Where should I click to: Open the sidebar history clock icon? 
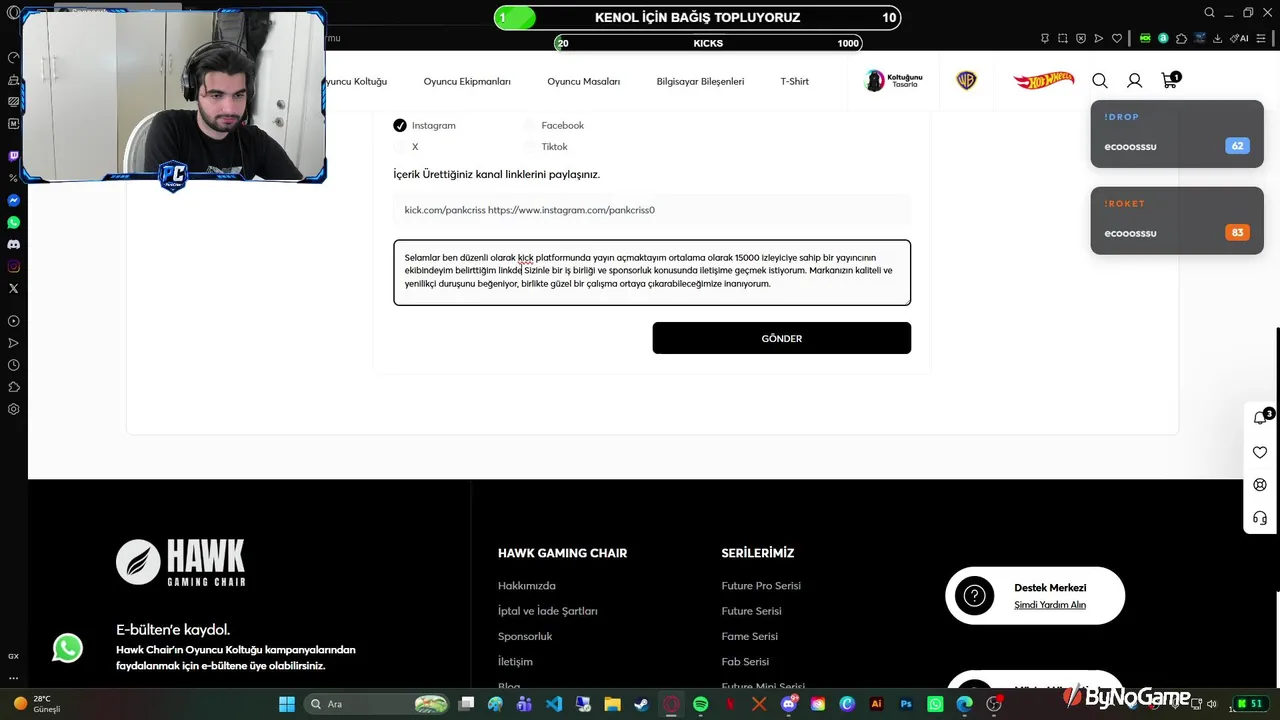13,365
